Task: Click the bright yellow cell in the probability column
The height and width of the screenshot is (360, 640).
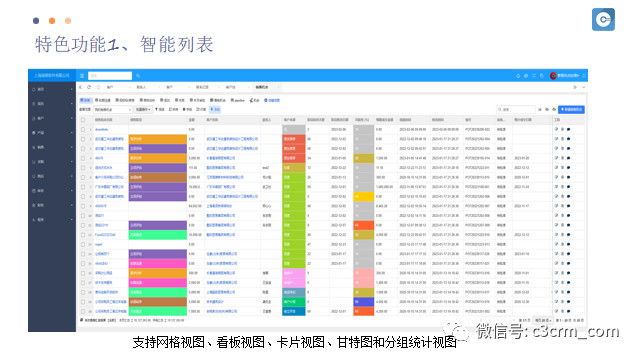Action: (x=363, y=196)
